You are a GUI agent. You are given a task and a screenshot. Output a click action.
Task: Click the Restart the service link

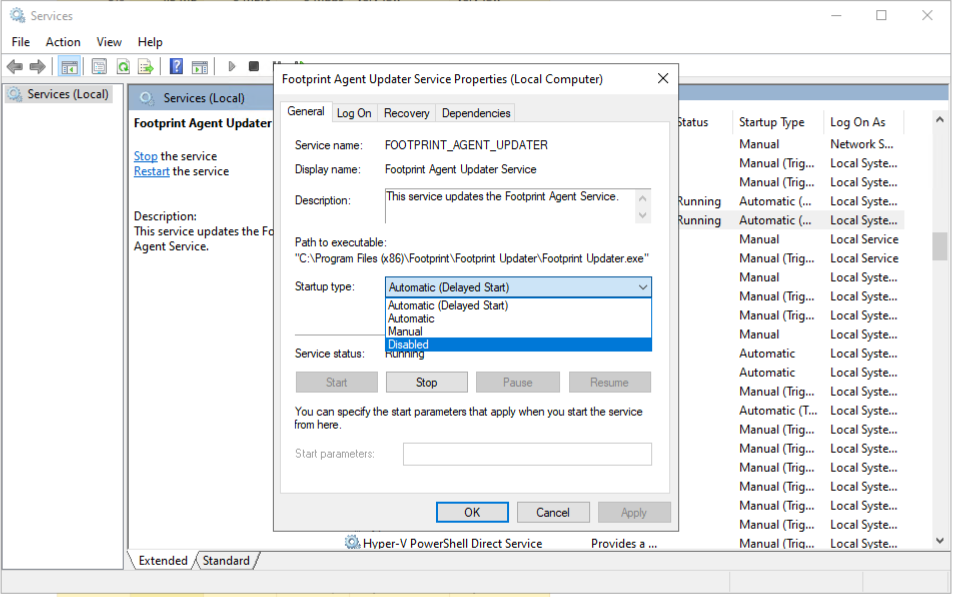coord(151,172)
